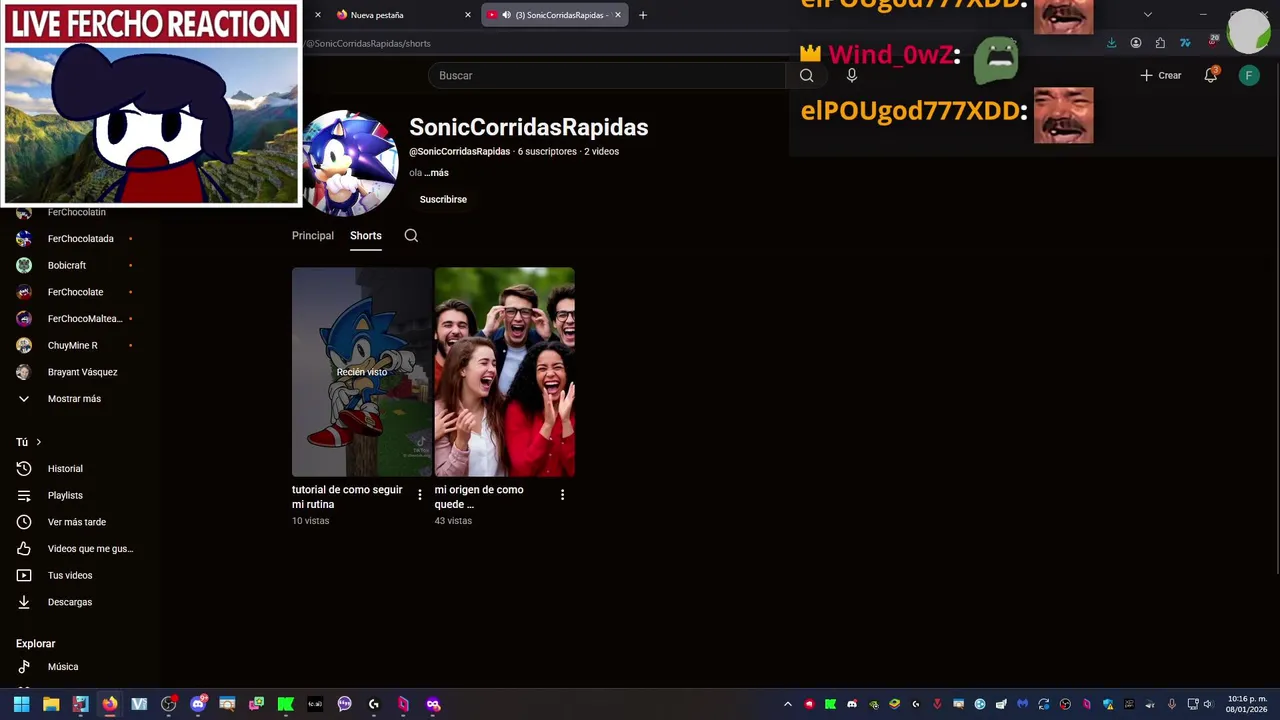The image size is (1280, 720).
Task: Switch to the Nueva pestaña browser tab
Action: [x=403, y=15]
